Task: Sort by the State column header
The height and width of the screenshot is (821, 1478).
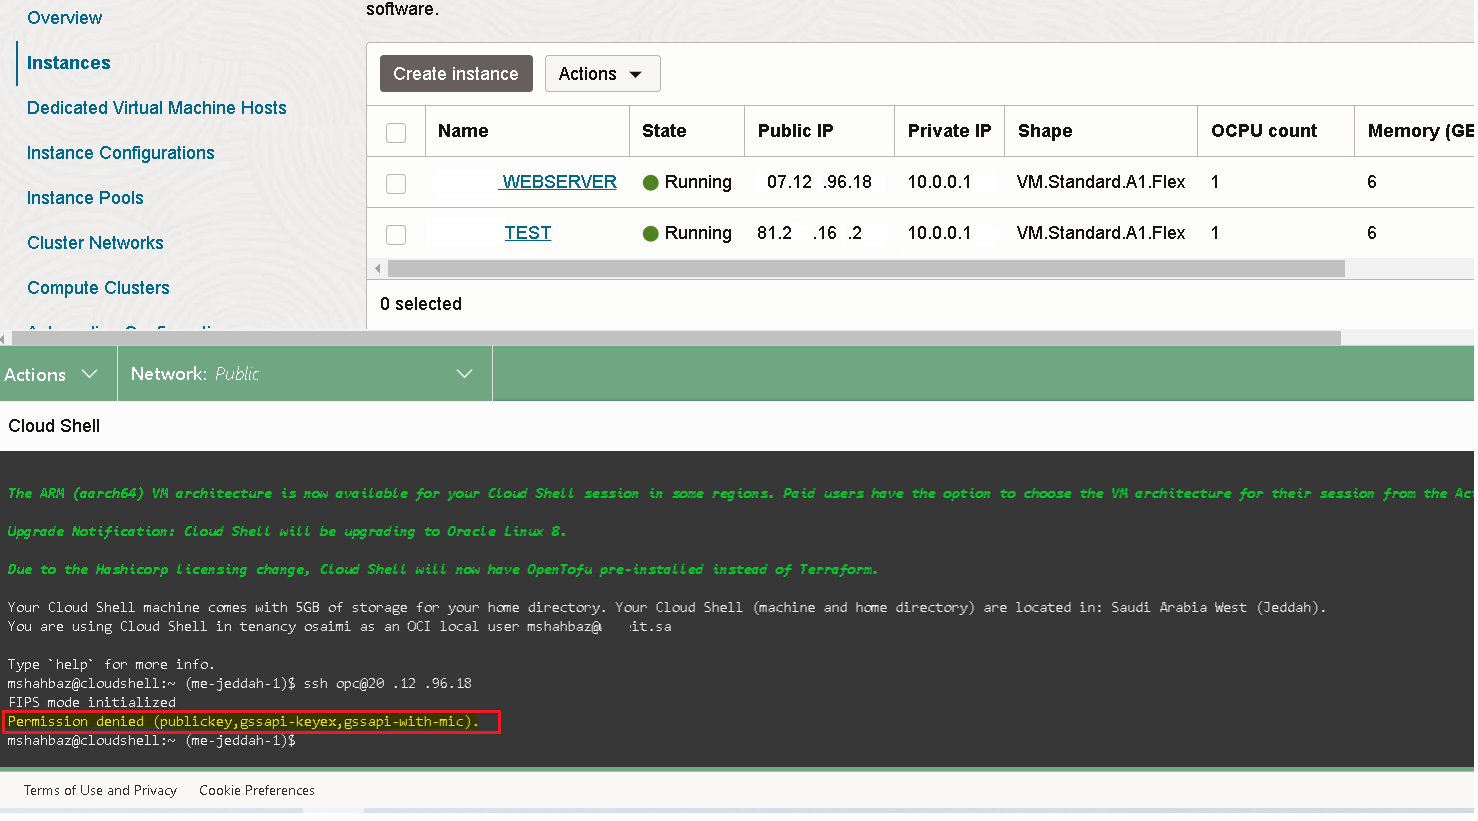Action: pos(664,131)
